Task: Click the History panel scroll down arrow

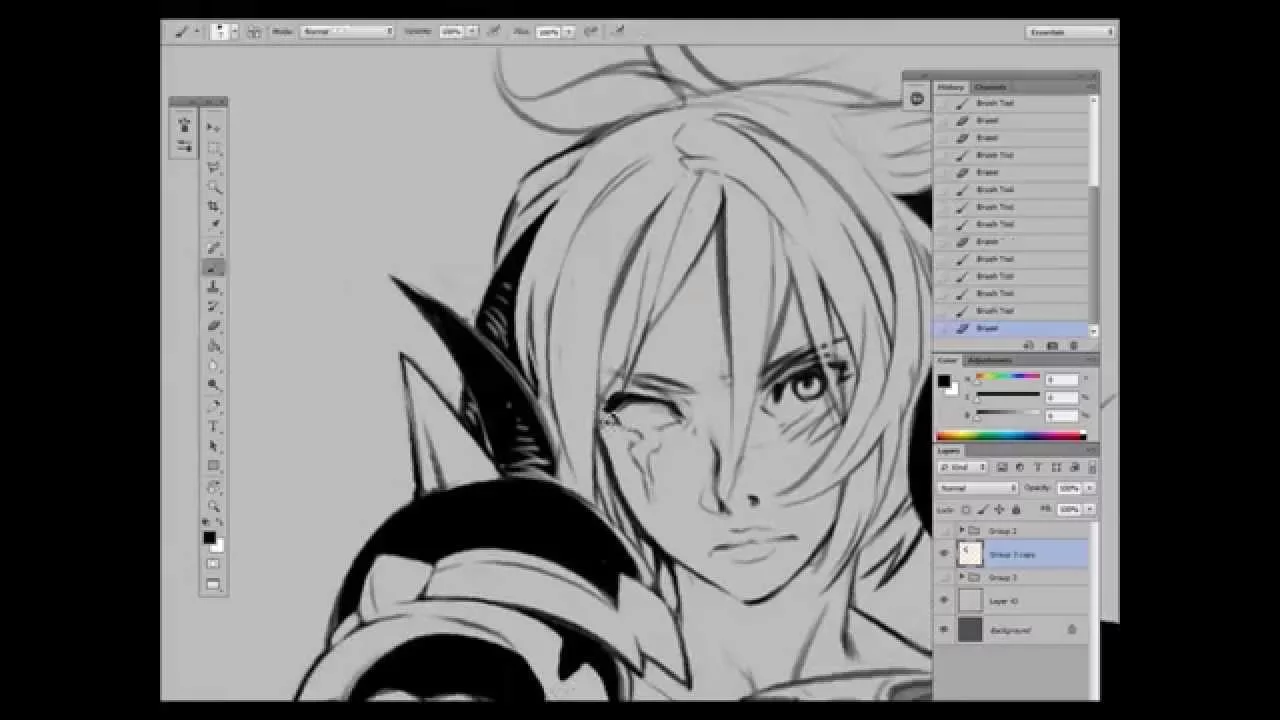Action: (x=1093, y=330)
